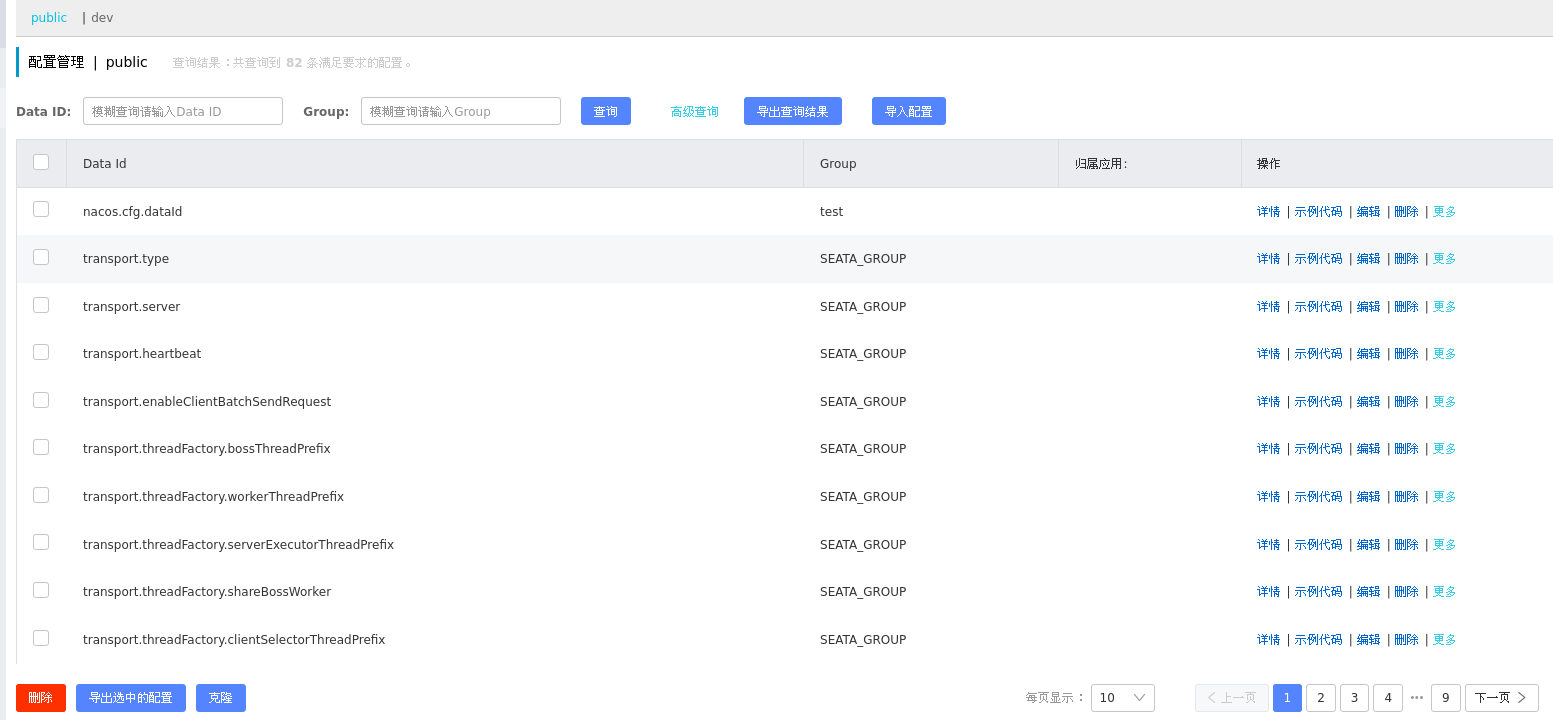
Task: View 示例代码 for transport.server
Action: [1318, 305]
